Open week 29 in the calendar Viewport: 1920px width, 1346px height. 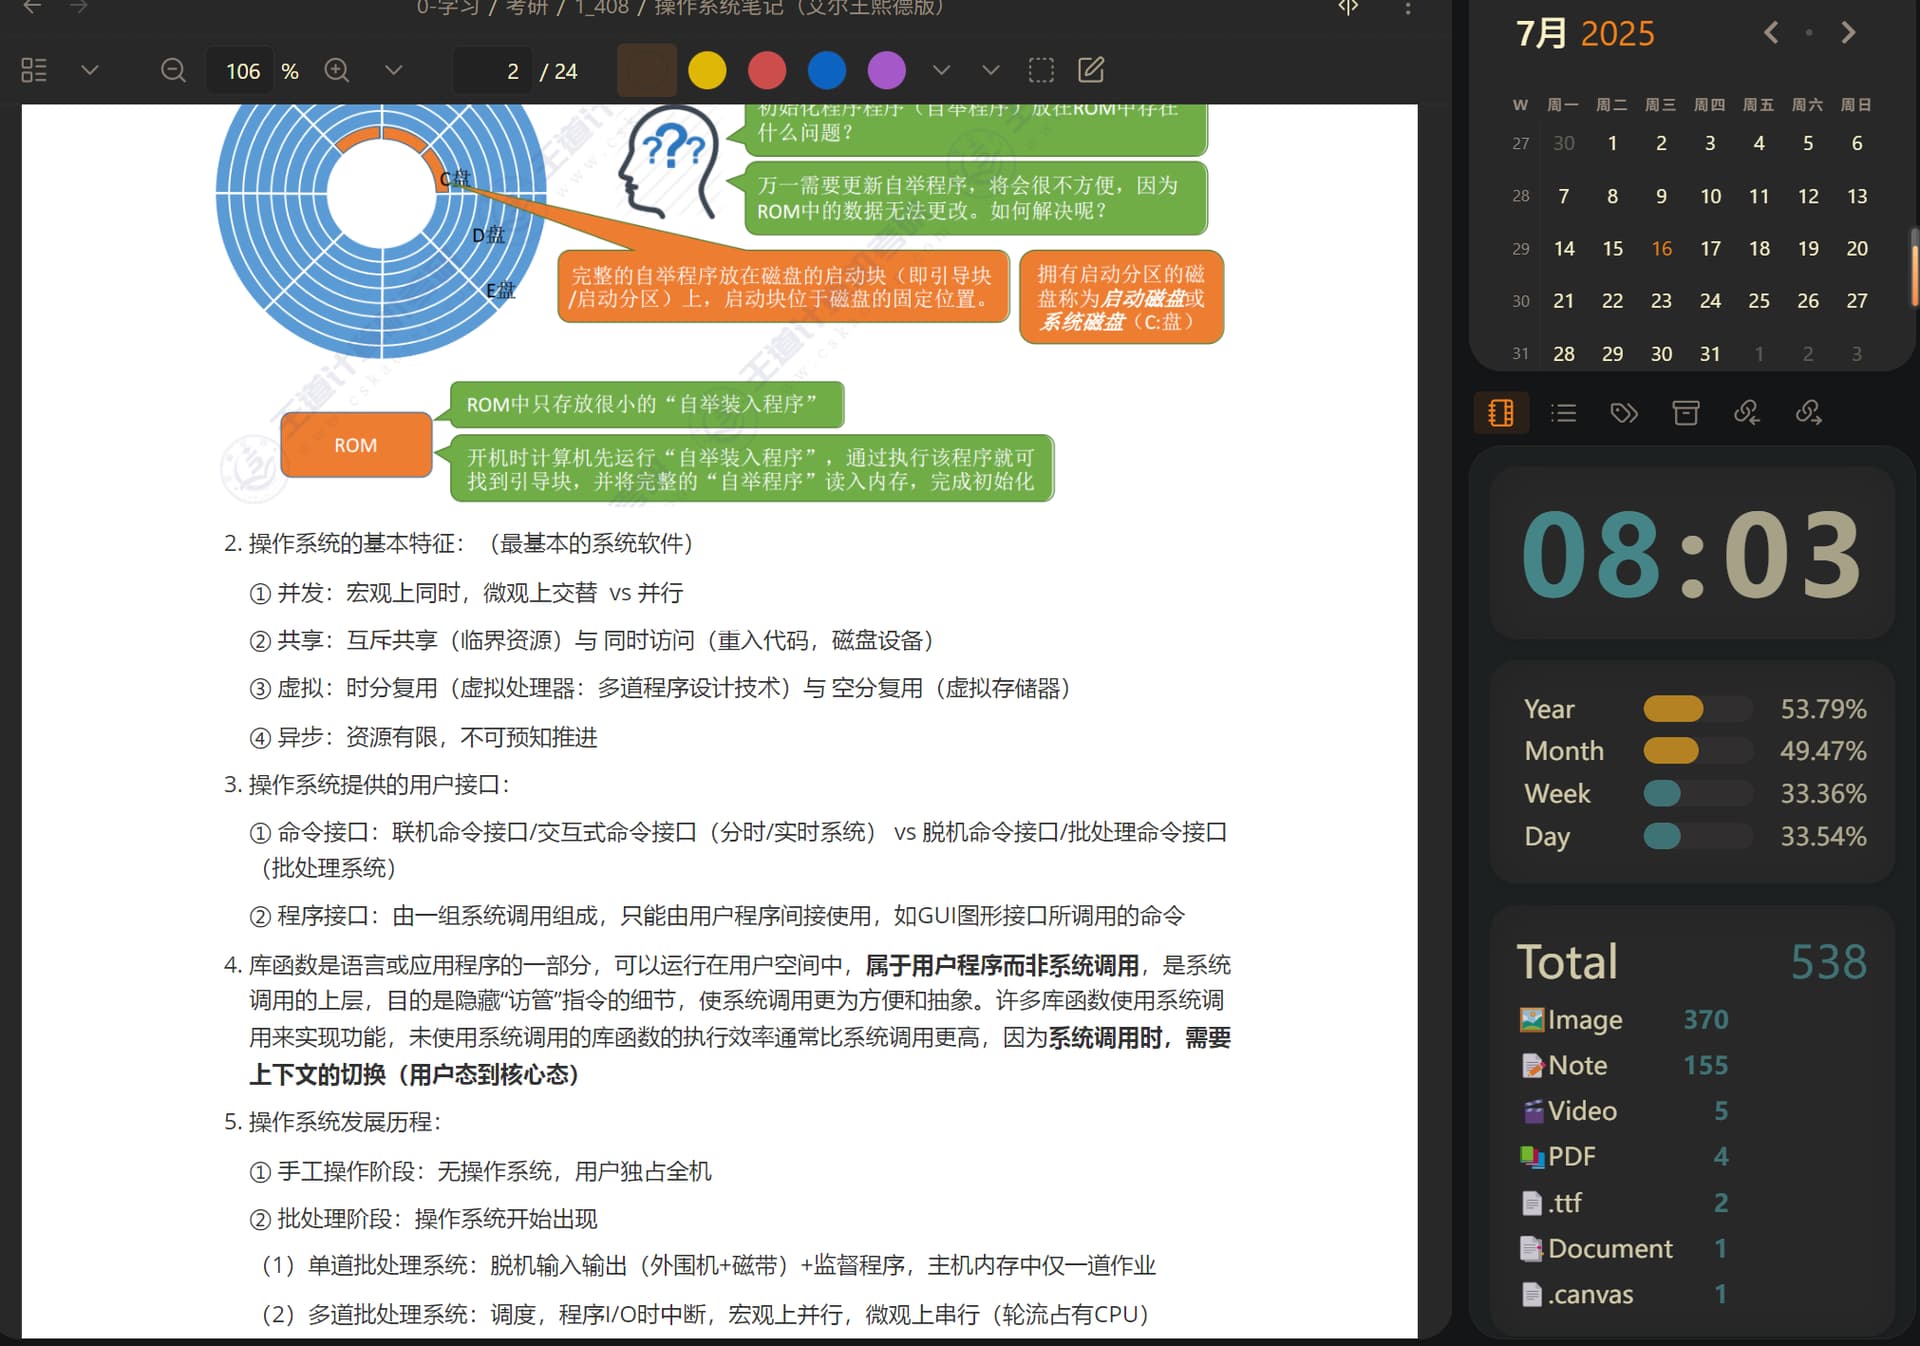pos(1520,248)
